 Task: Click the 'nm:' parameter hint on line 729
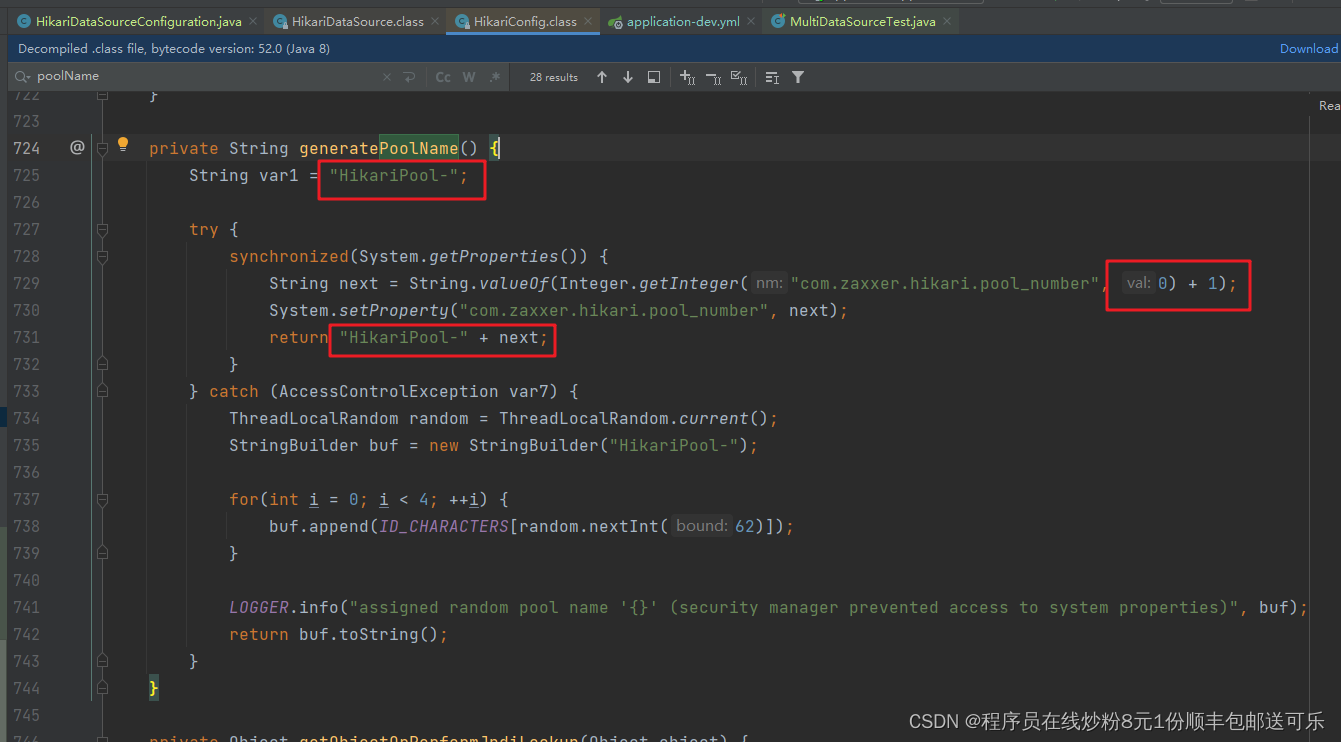point(769,283)
